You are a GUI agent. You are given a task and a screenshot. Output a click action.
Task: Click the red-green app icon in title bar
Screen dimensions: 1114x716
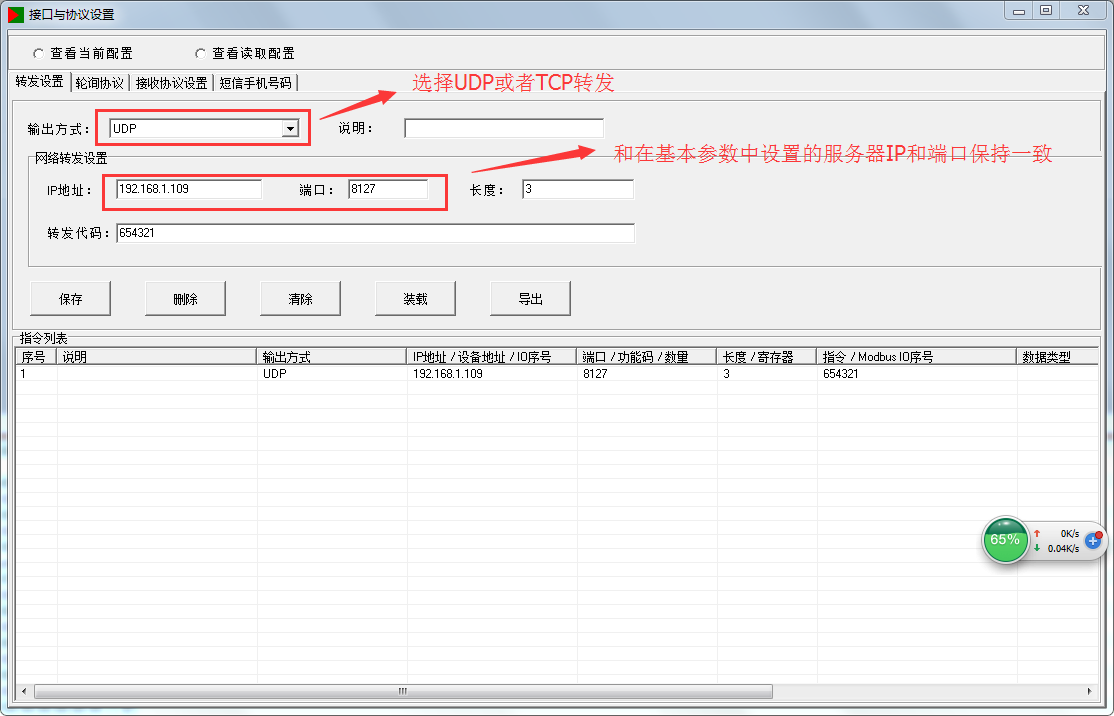(x=16, y=14)
